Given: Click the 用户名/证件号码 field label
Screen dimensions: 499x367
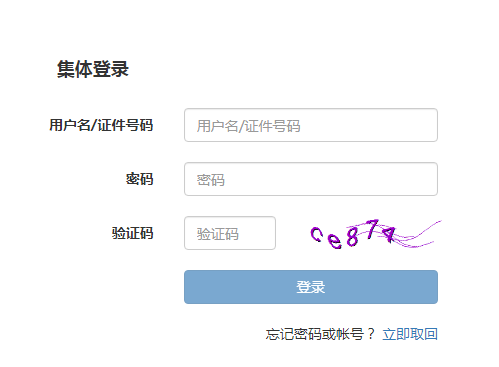Looking at the screenshot, I should (101, 125).
